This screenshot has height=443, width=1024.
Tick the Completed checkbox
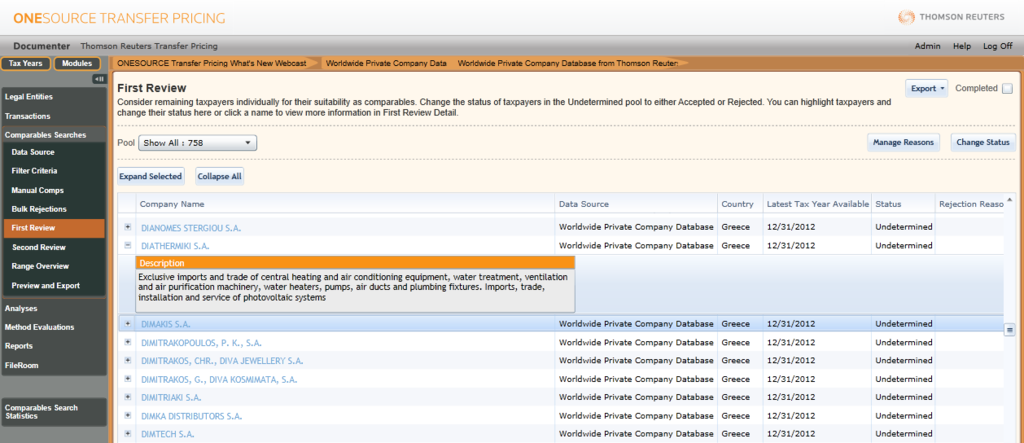point(1007,88)
